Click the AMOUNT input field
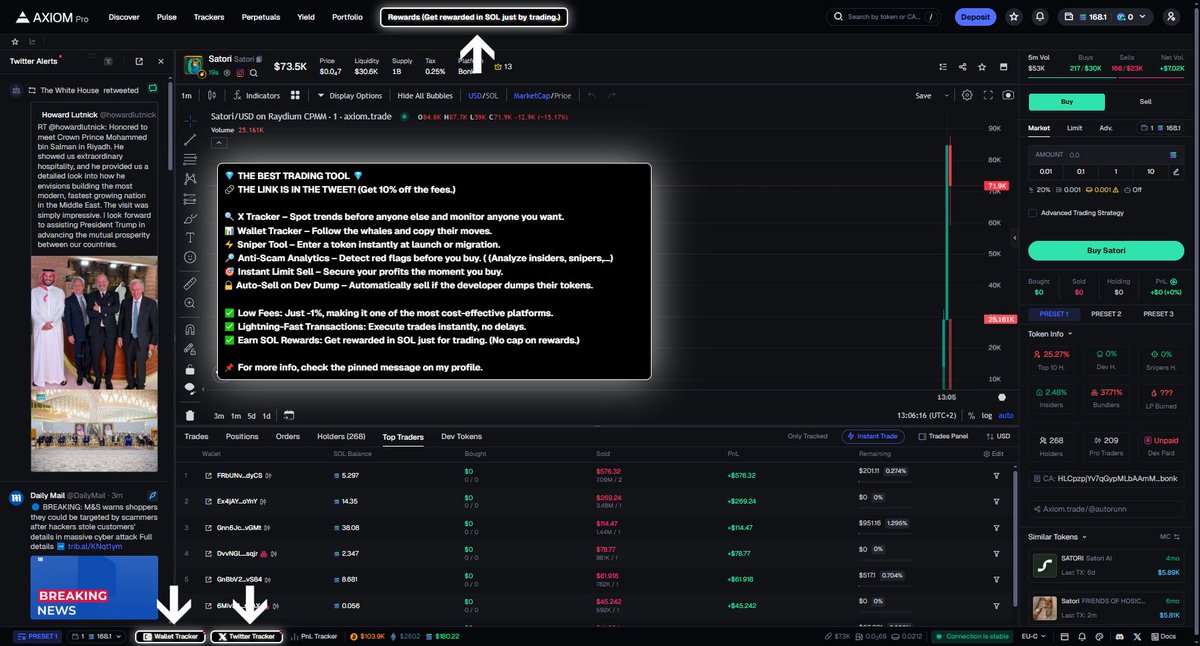1200x646 pixels. pos(1106,155)
